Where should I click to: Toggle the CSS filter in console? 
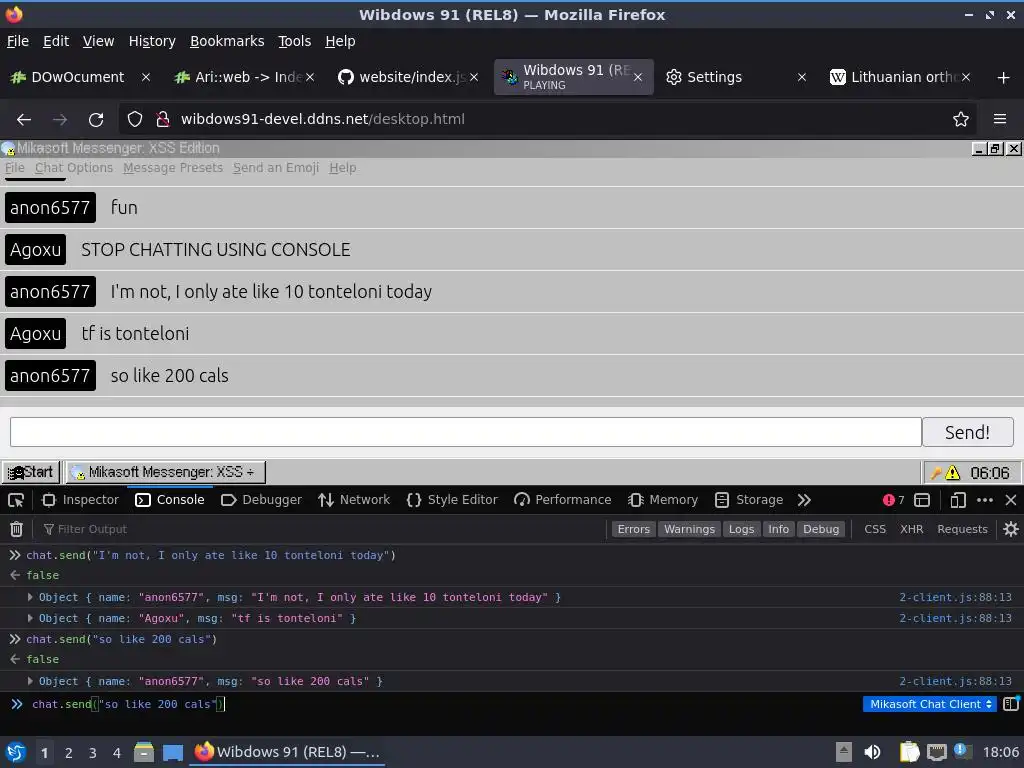tap(874, 529)
